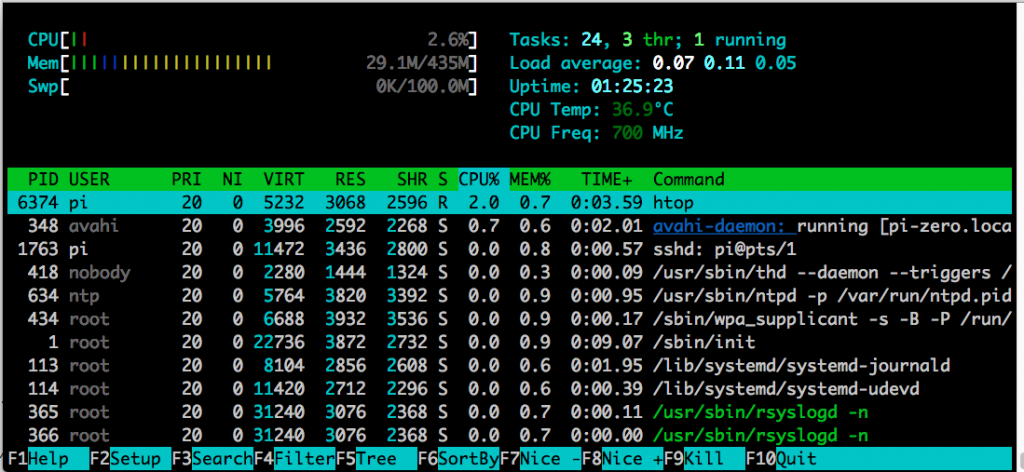Click the CPU usage meter bar
1024x472 pixels.
[252, 40]
